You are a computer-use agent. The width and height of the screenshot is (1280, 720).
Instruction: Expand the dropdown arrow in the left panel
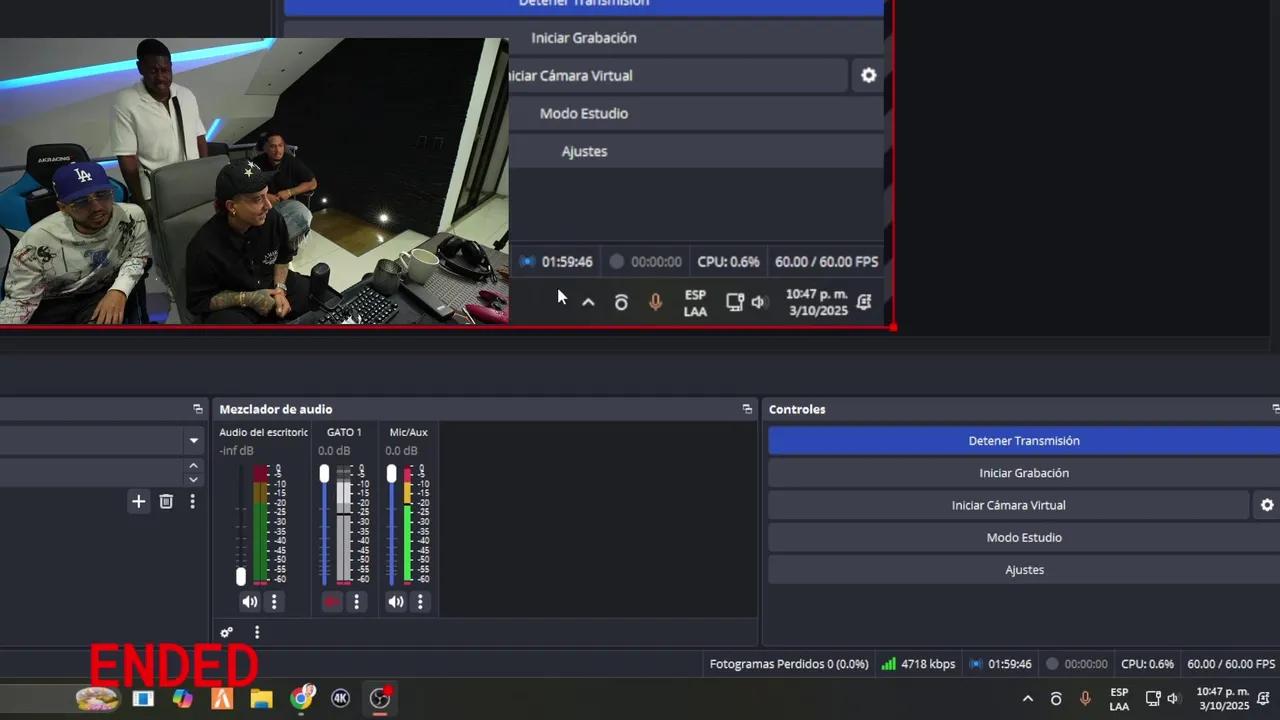click(x=193, y=441)
